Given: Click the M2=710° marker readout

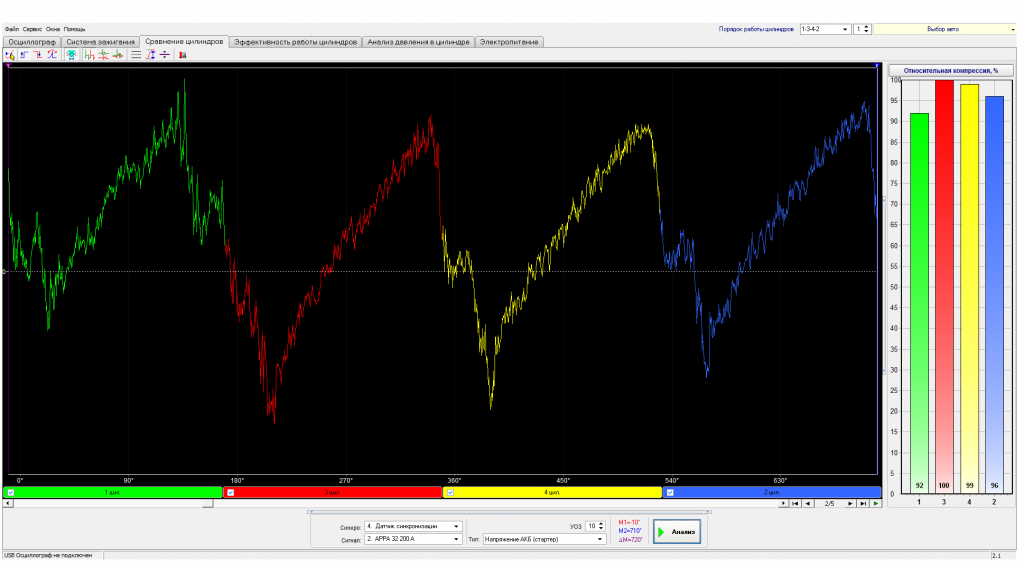Looking at the screenshot, I should 630,531.
